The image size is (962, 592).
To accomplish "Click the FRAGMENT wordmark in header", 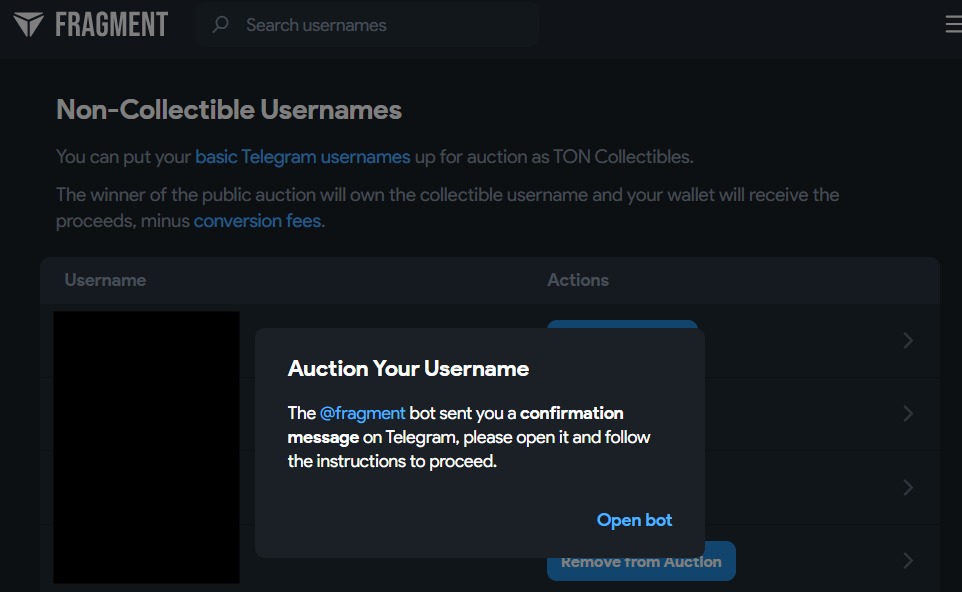I will click(x=111, y=24).
